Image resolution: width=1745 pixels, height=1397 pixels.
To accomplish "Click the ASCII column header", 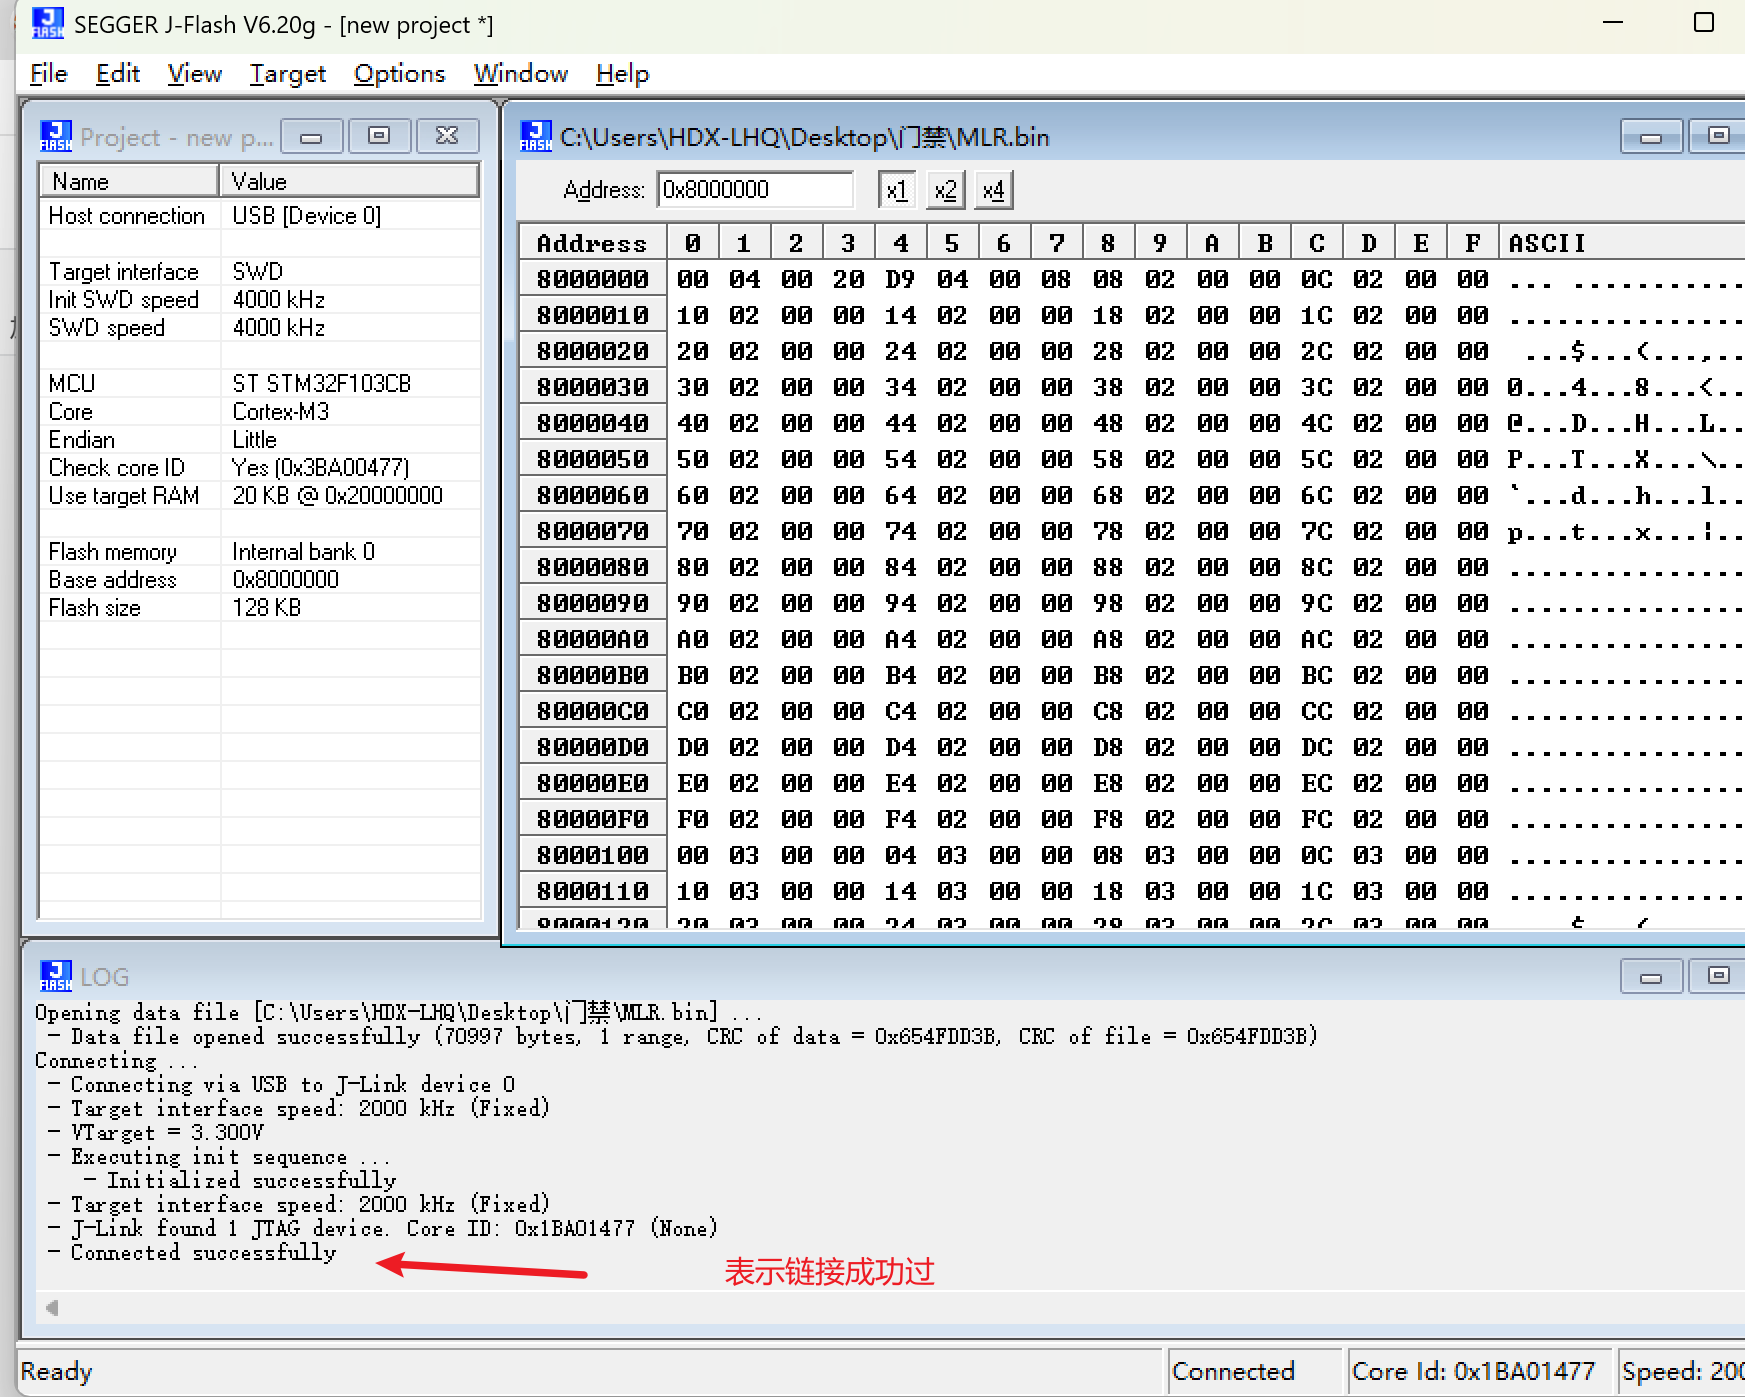I will [x=1622, y=243].
